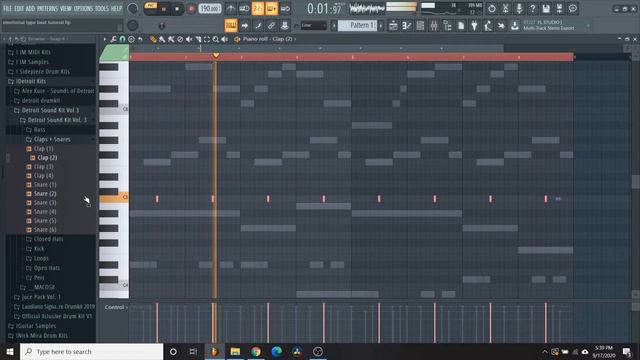Open the Plugin picker plug icon

tap(474, 26)
